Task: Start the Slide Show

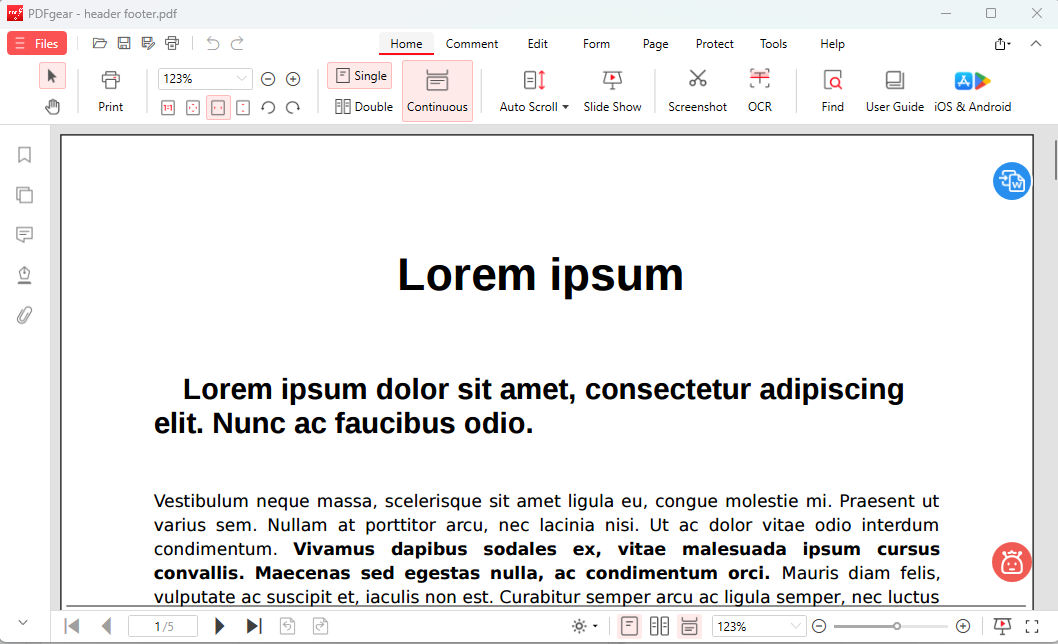Action: pyautogui.click(x=612, y=91)
